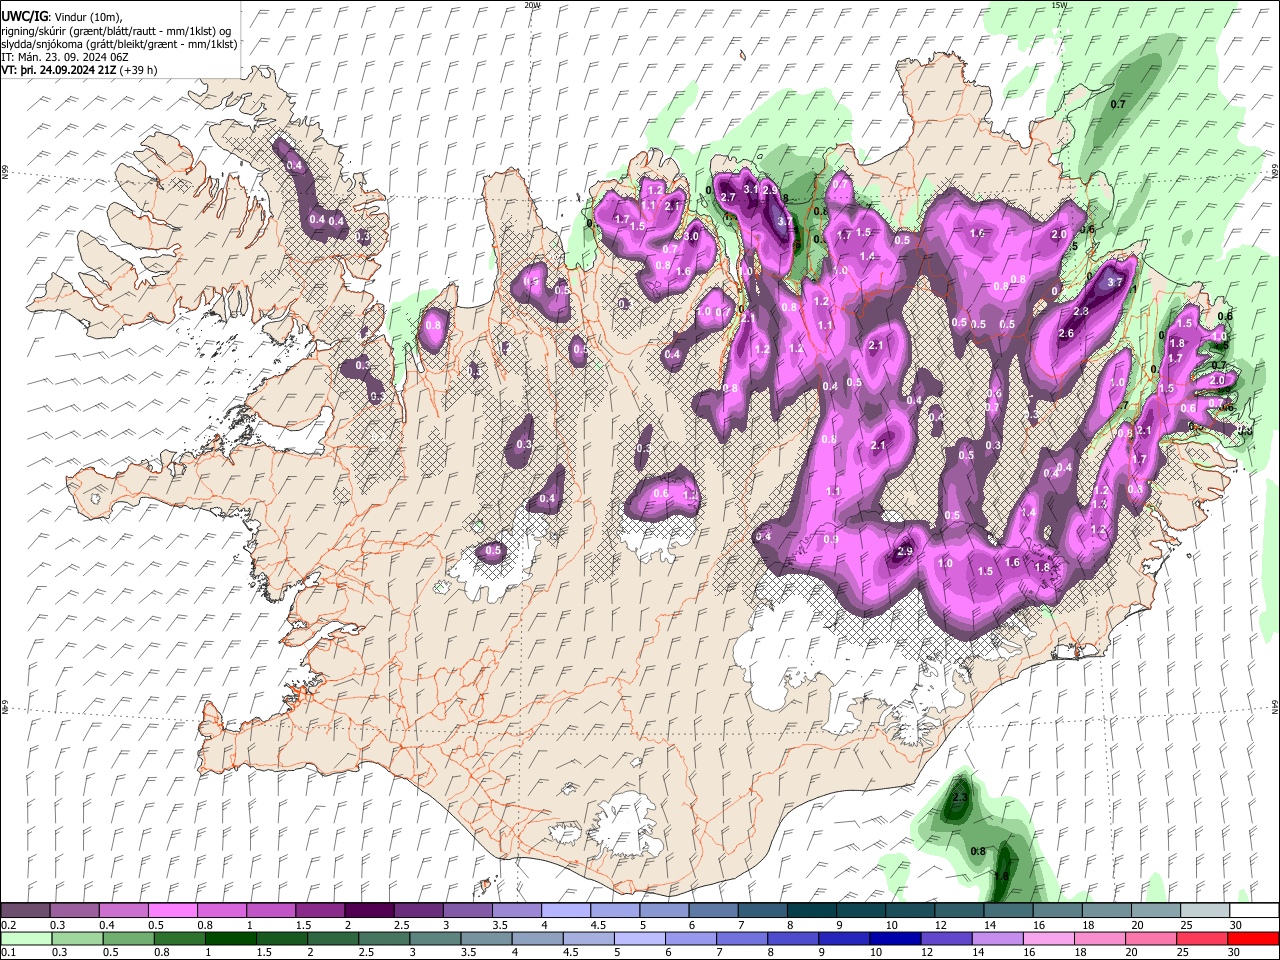1280x960 pixels.
Task: Select the "2.6" precipitation value on the map
Action: coord(1066,334)
